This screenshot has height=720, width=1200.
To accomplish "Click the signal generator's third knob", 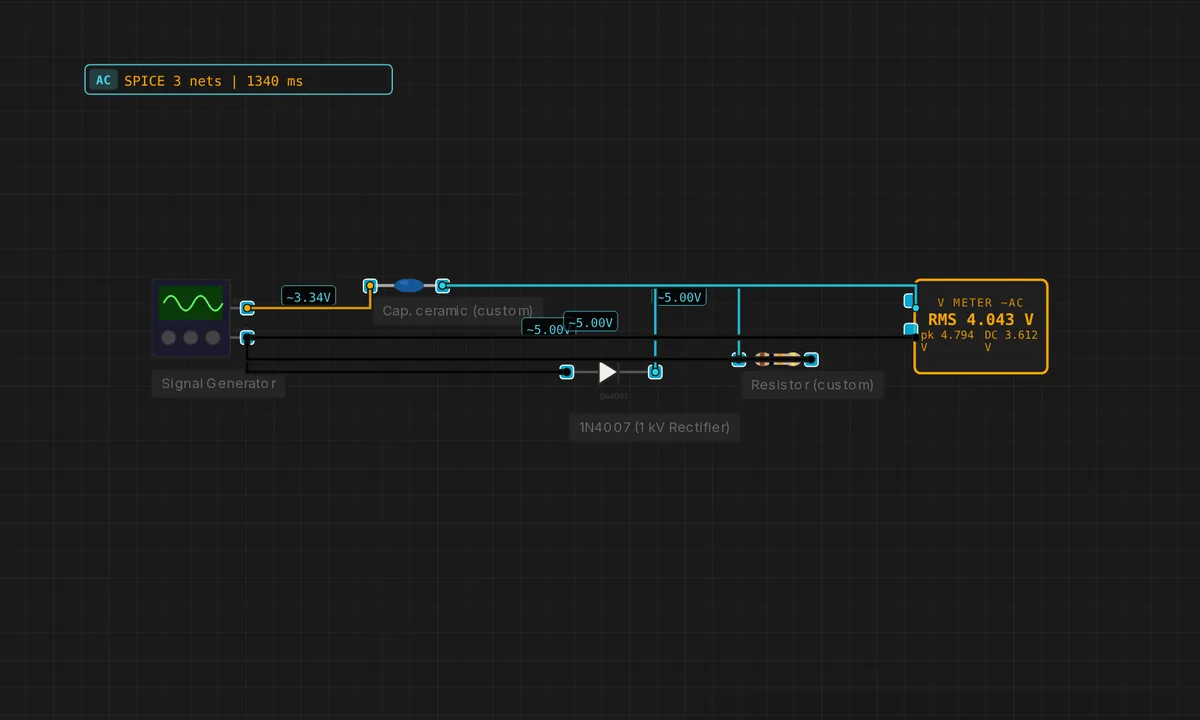I will (213, 338).
